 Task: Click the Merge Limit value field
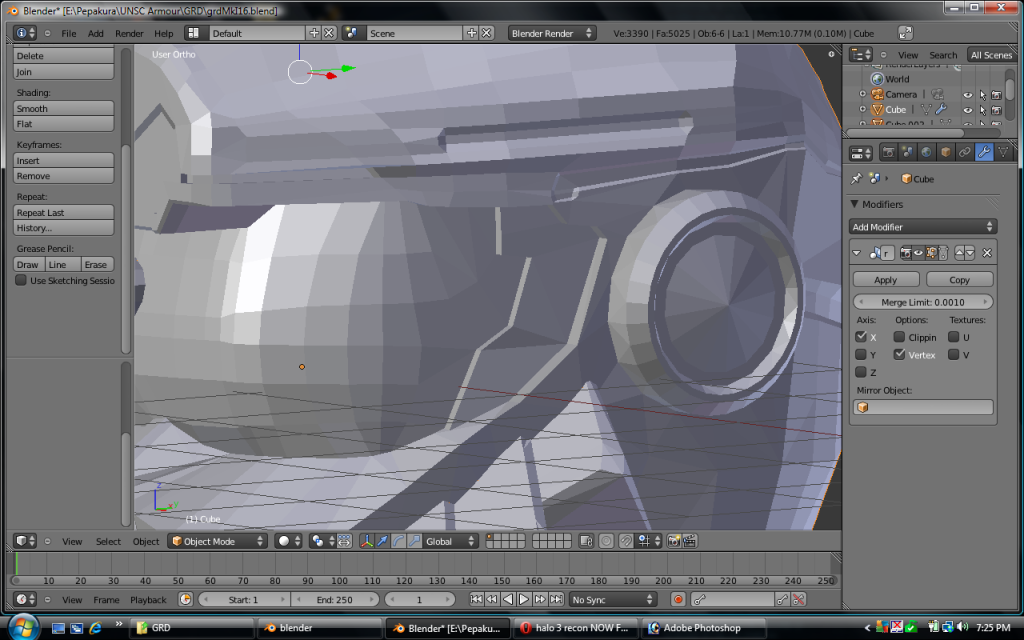click(x=923, y=302)
